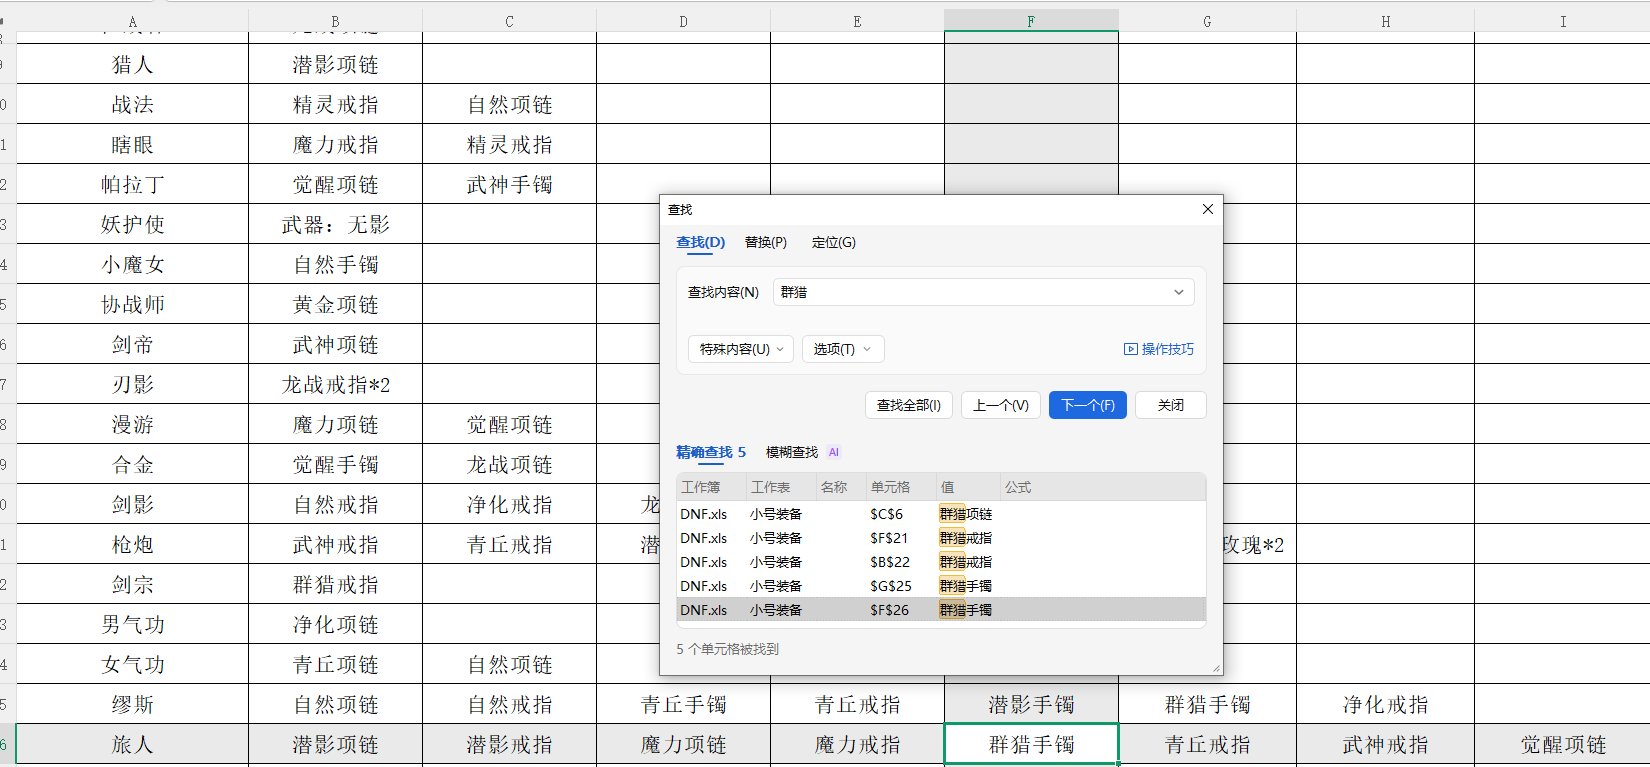Expand the 查找内容 history dropdown arrow

1178,292
